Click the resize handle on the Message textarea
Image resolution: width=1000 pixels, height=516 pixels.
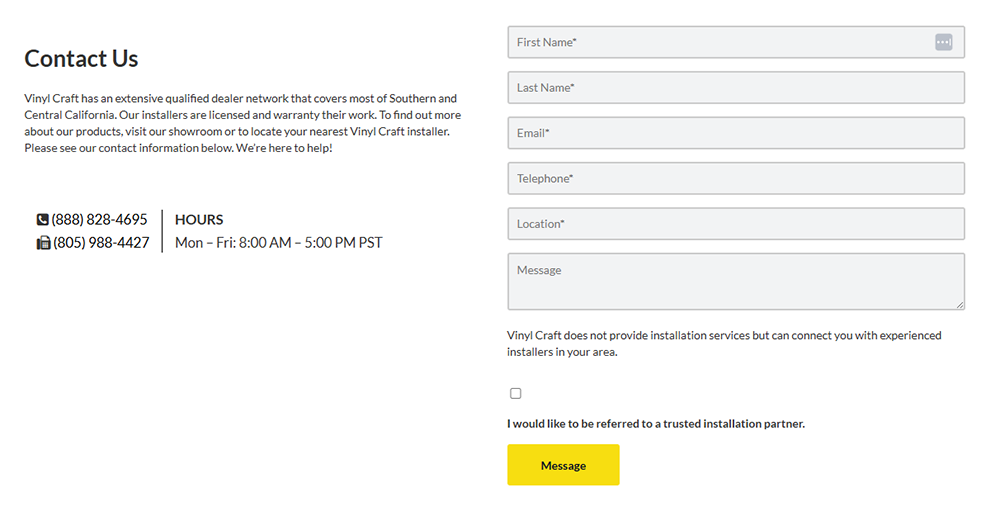click(960, 305)
